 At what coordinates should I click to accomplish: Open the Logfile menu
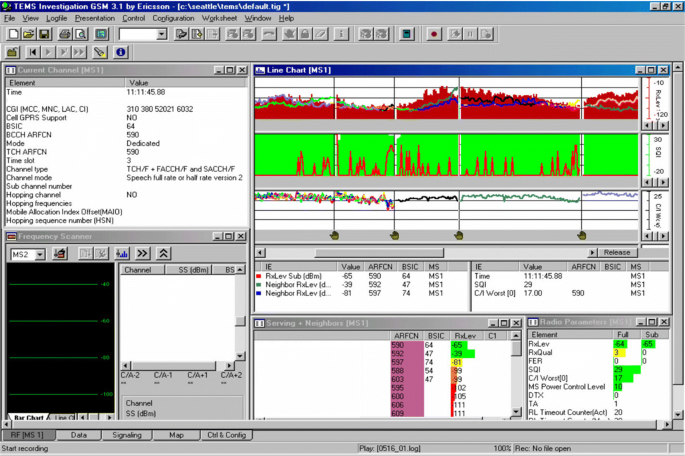(x=56, y=18)
